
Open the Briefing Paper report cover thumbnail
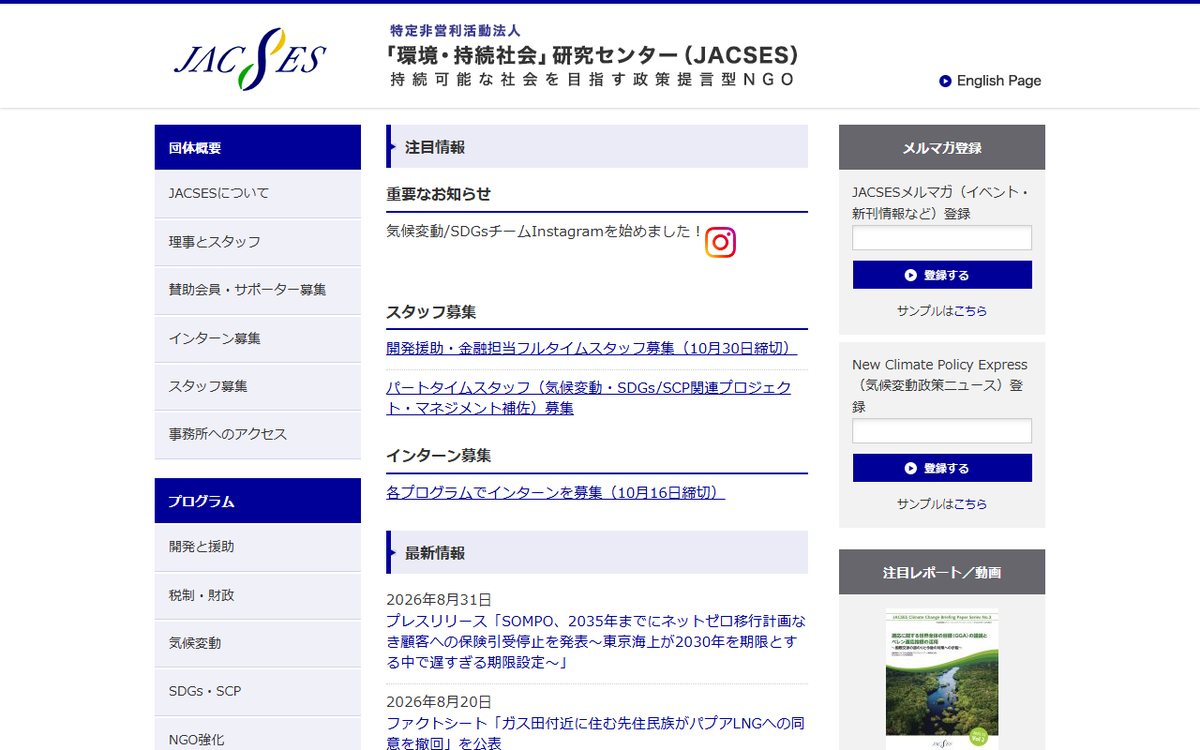pyautogui.click(x=942, y=680)
